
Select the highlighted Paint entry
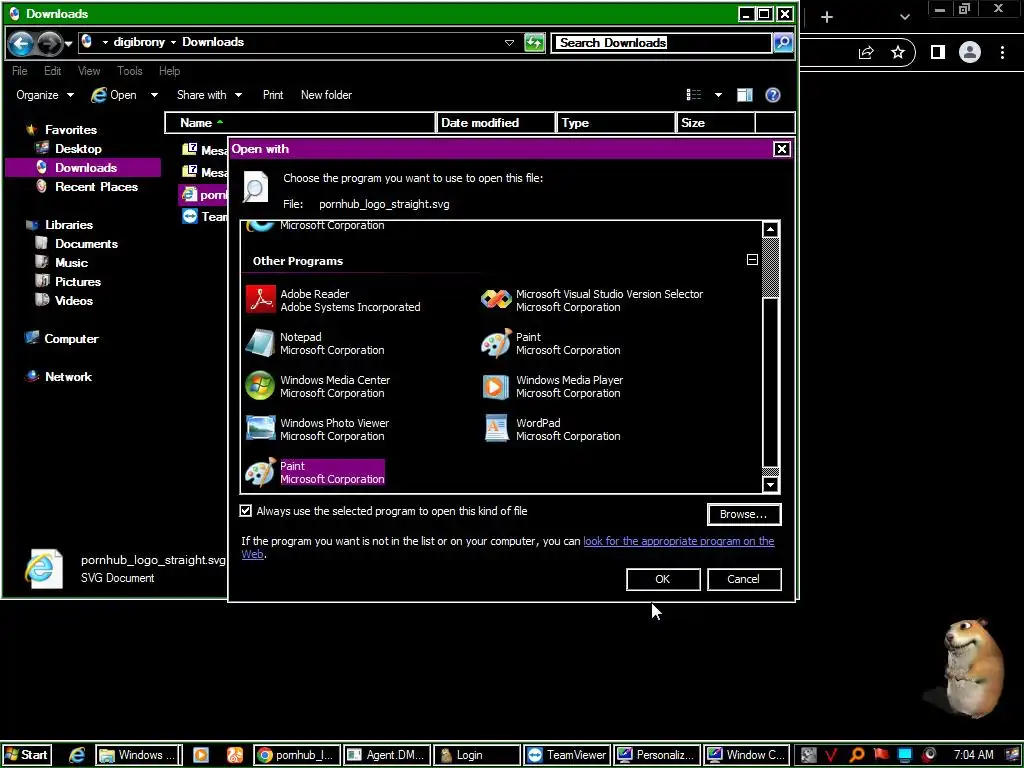tap(315, 473)
